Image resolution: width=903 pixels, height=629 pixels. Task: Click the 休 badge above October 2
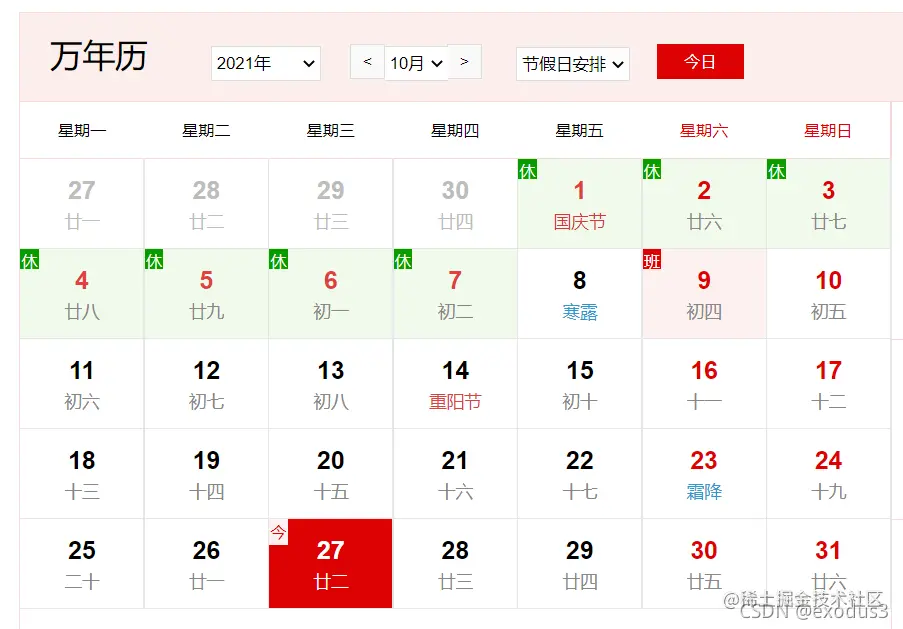(652, 170)
